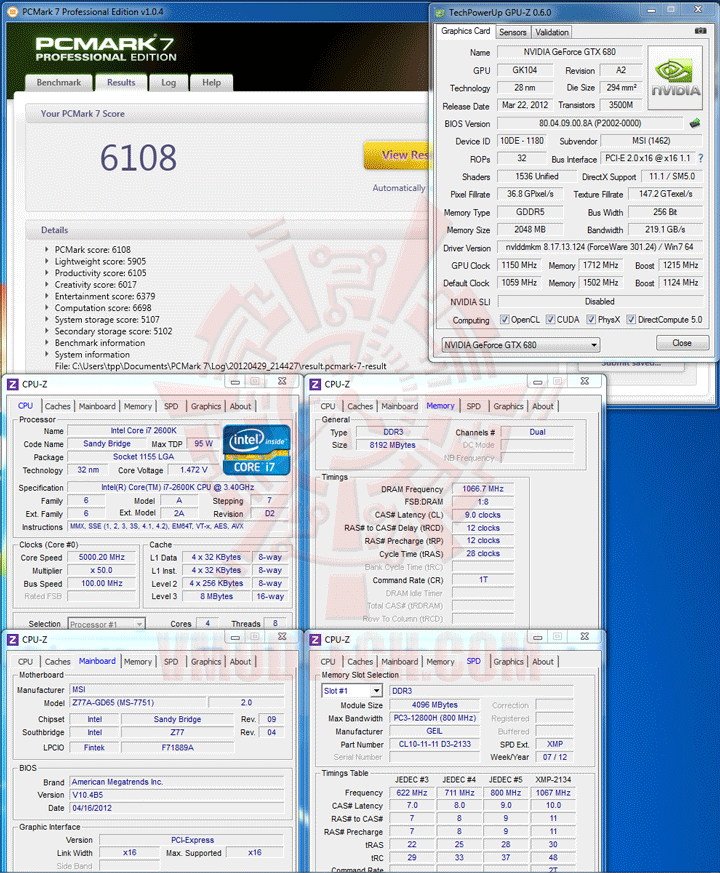Click the Driver Version field in GPU-Z
This screenshot has height=873, width=720.
(x=599, y=247)
